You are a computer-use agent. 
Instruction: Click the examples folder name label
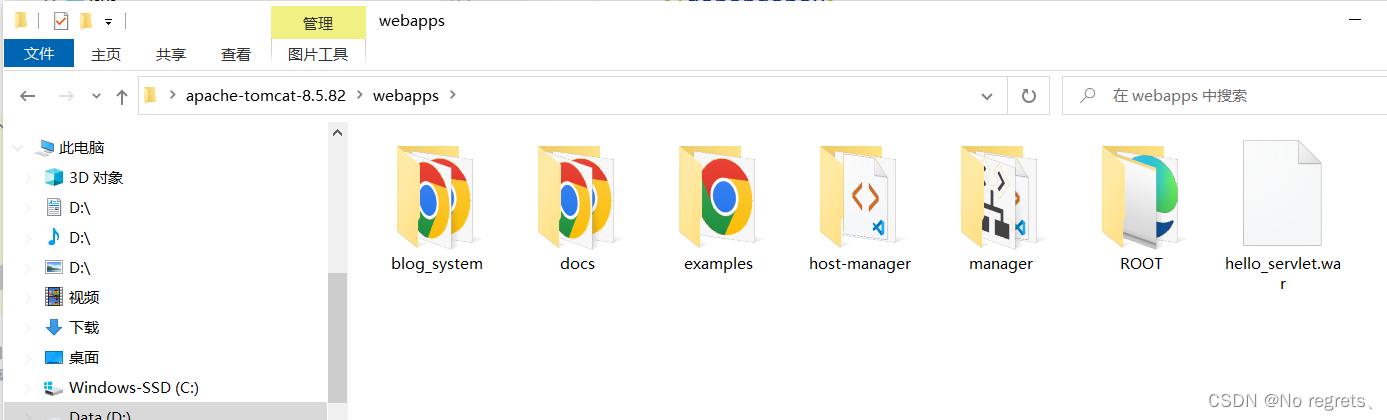(x=718, y=264)
